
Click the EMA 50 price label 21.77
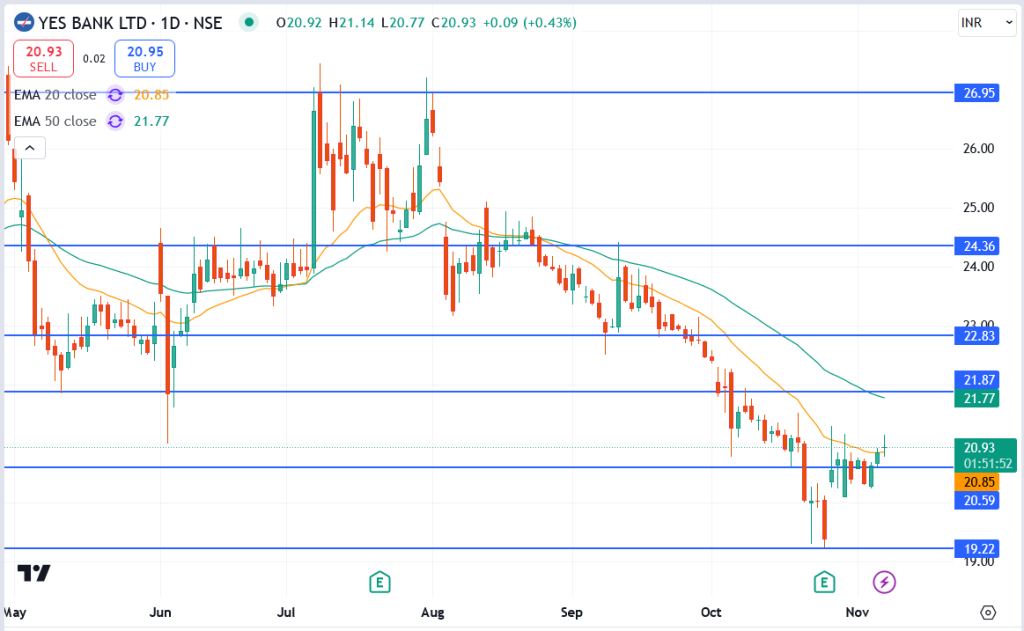(976, 398)
